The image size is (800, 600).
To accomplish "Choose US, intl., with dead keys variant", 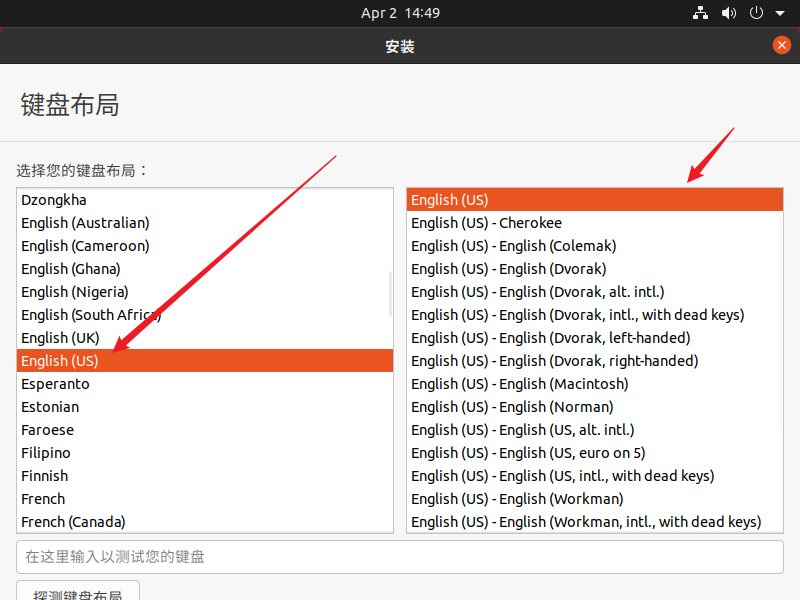I will coord(595,476).
